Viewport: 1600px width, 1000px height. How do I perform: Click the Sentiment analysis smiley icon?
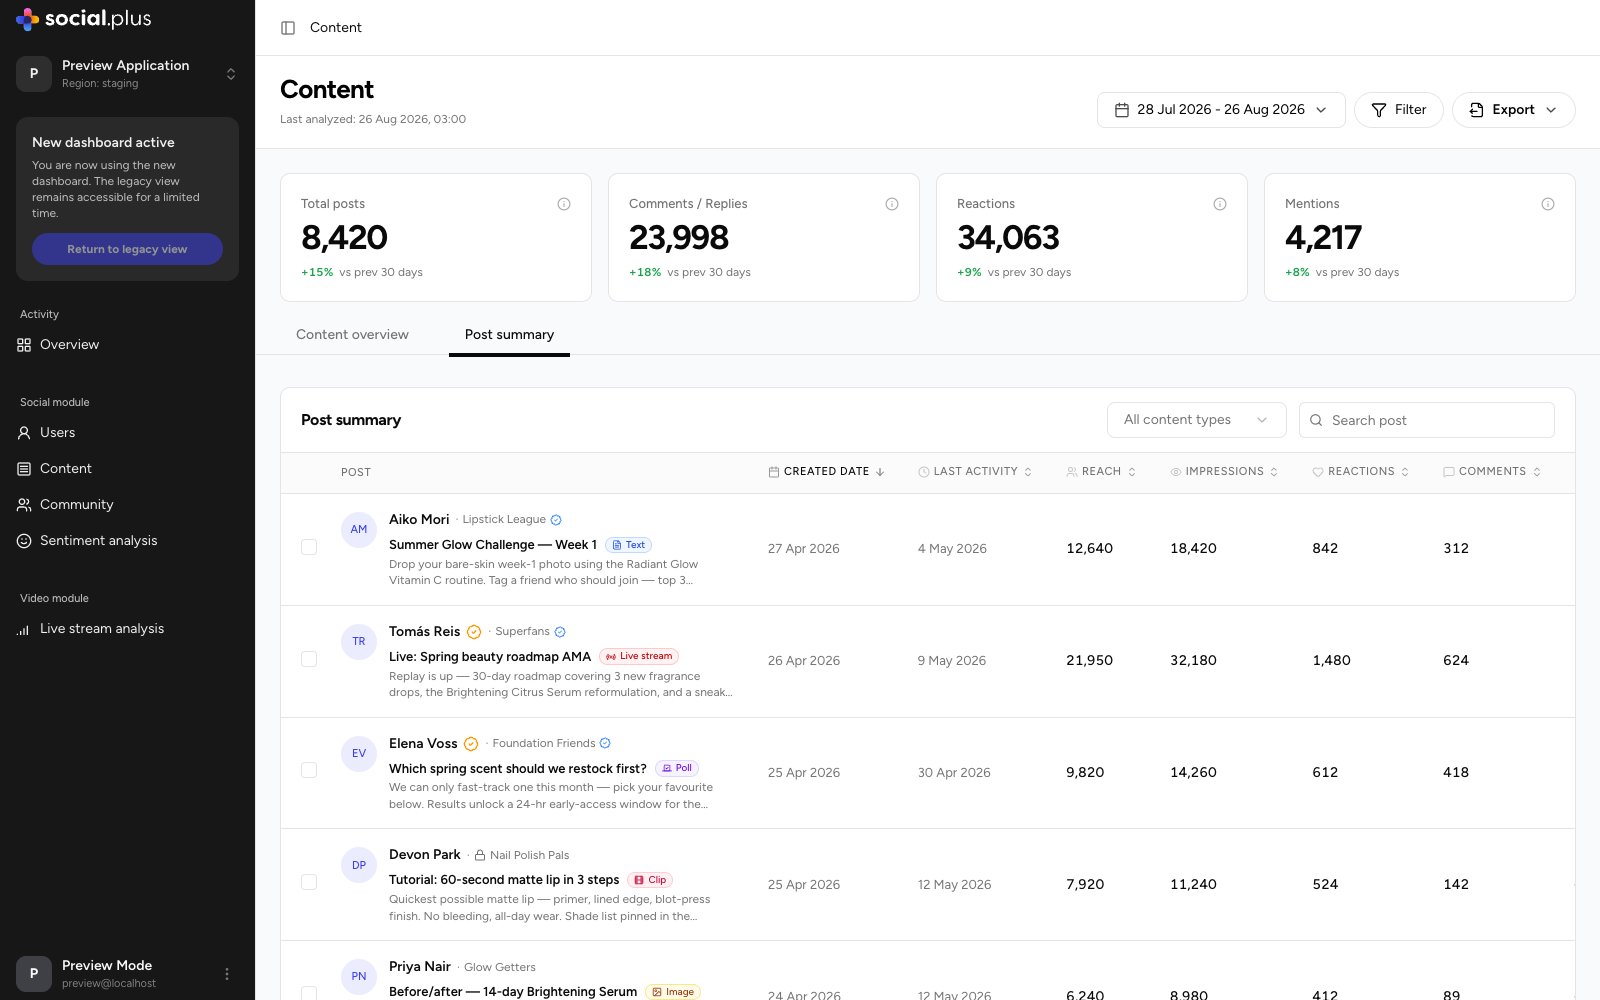point(24,541)
